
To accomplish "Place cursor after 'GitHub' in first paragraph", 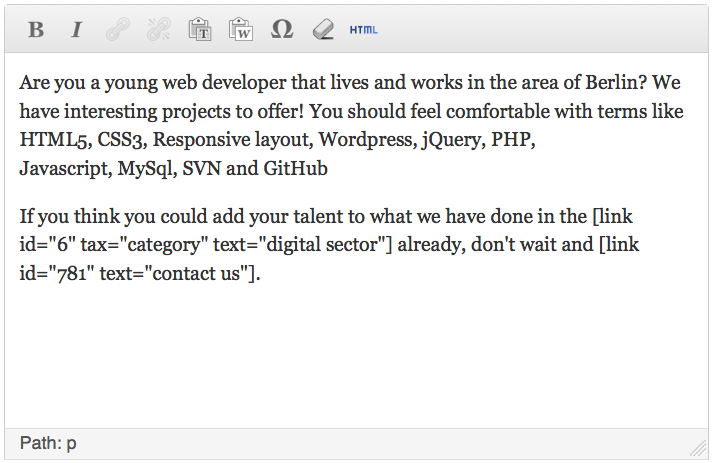I will [328, 169].
